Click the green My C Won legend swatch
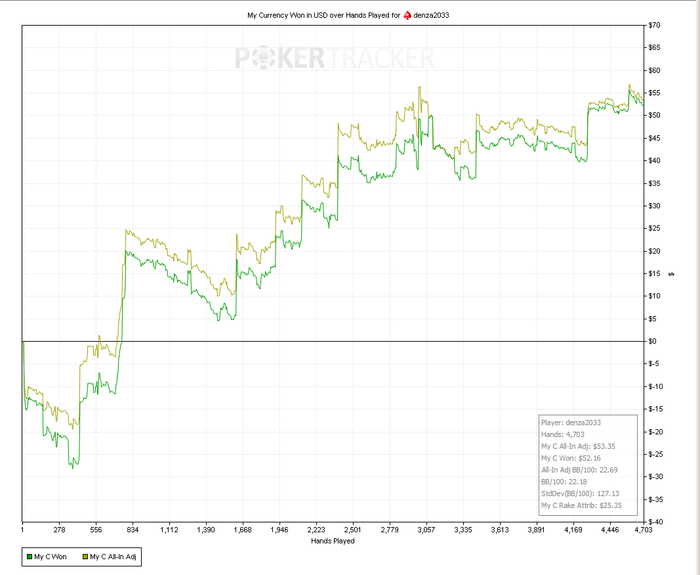The height and width of the screenshot is (575, 700). pos(29,557)
